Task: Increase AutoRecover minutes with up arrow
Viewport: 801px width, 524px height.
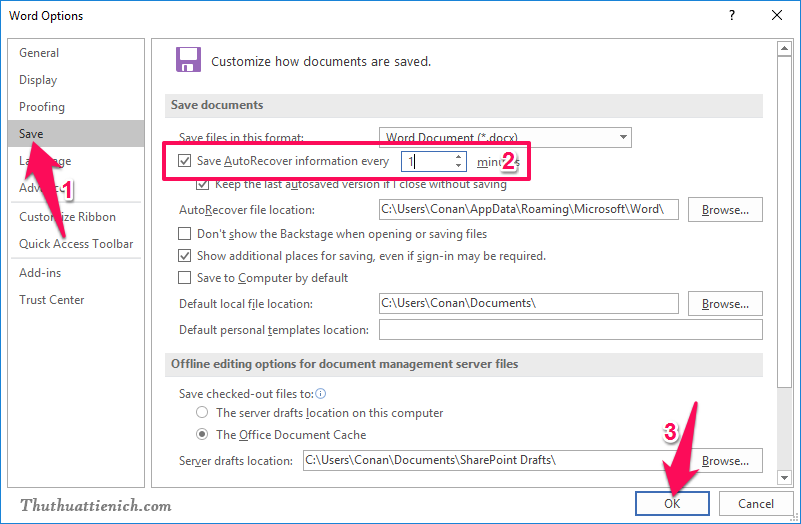Action: pyautogui.click(x=458, y=156)
